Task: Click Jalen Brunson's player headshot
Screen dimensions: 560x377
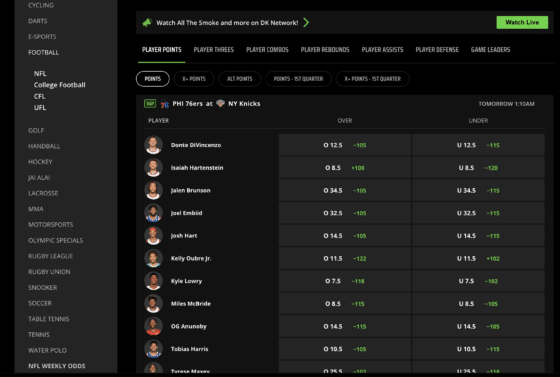Action: click(x=154, y=190)
